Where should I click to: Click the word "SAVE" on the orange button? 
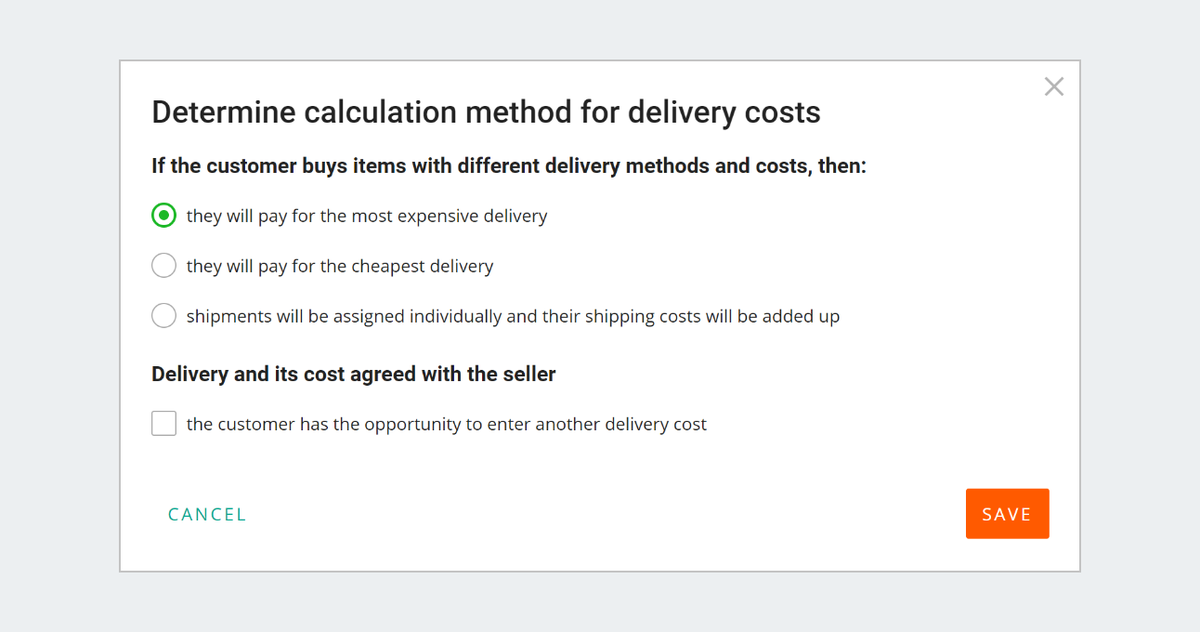click(1007, 514)
